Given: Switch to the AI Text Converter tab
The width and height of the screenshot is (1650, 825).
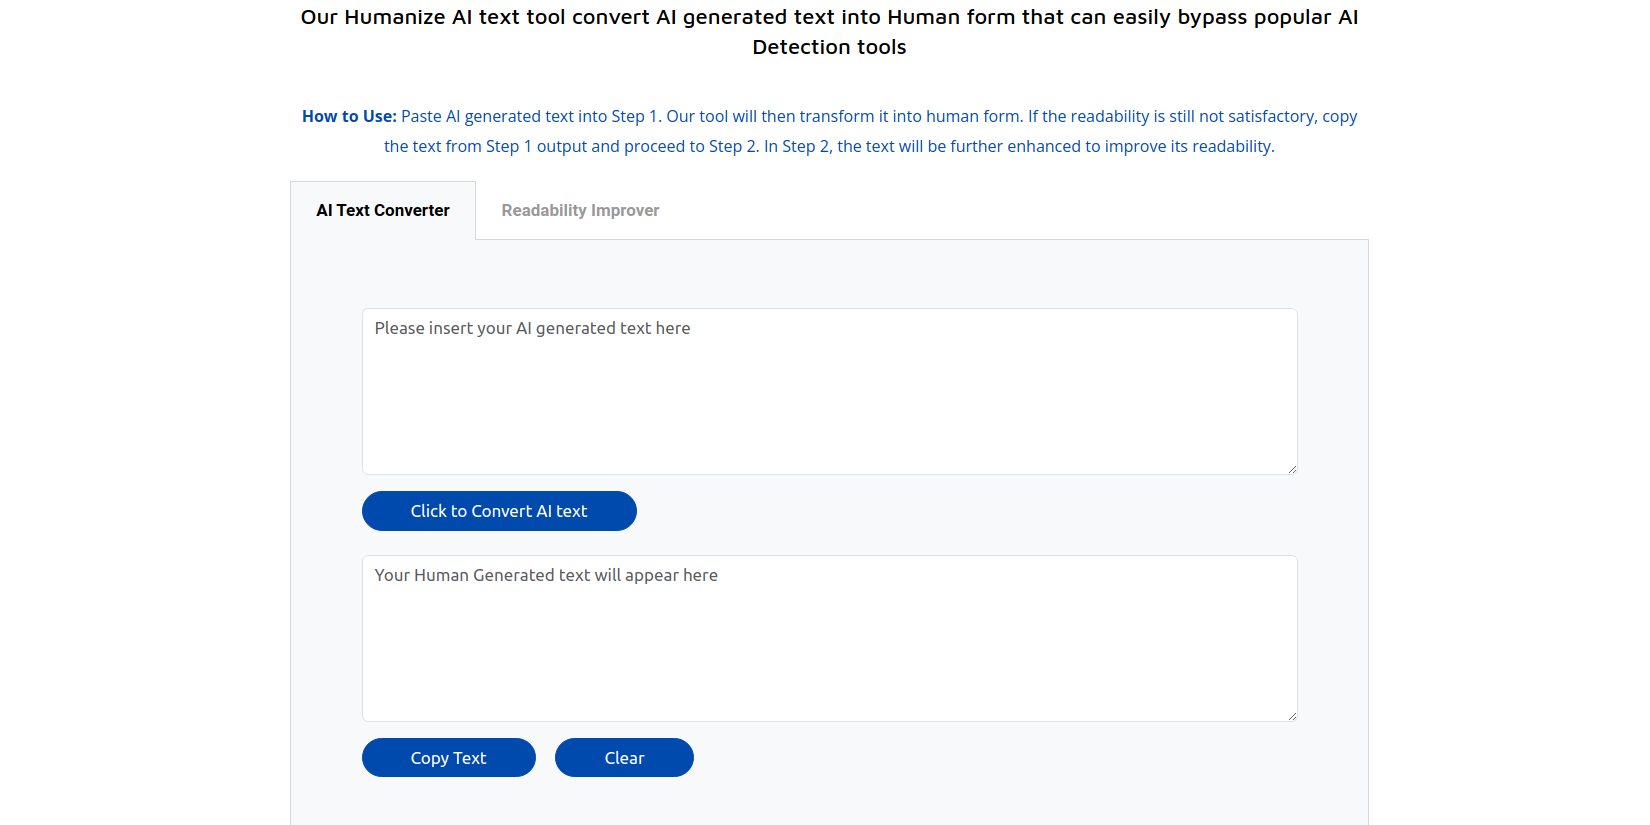Looking at the screenshot, I should coord(383,210).
